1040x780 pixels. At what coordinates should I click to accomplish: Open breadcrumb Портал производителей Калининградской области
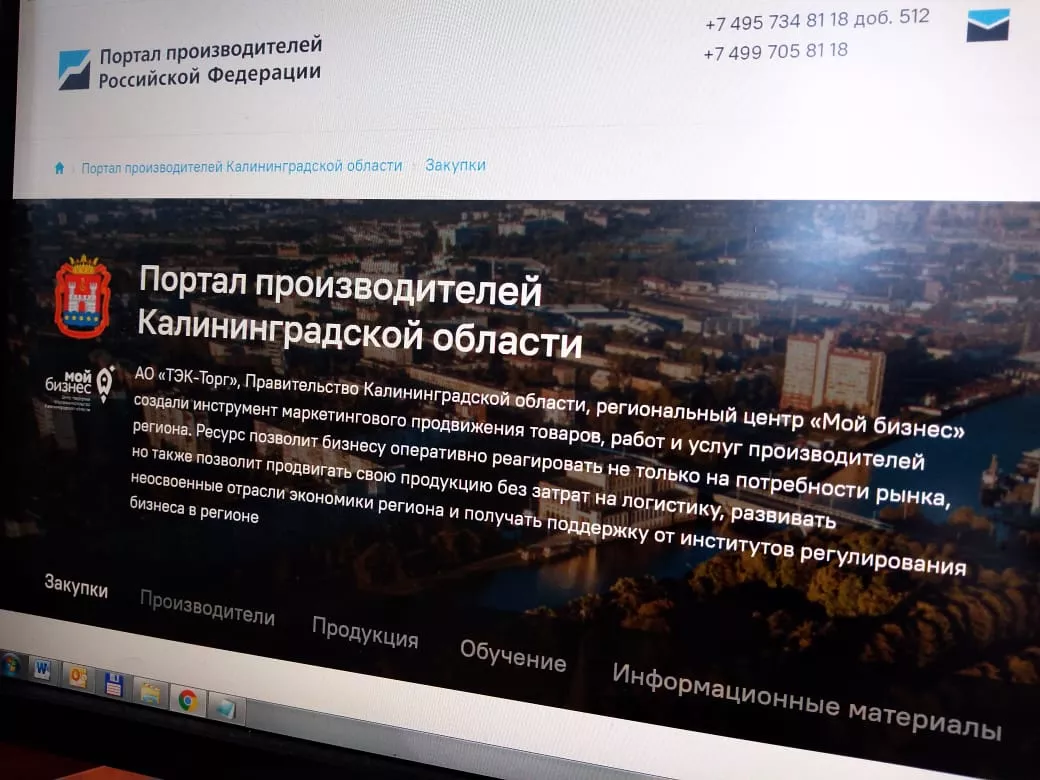(x=242, y=166)
